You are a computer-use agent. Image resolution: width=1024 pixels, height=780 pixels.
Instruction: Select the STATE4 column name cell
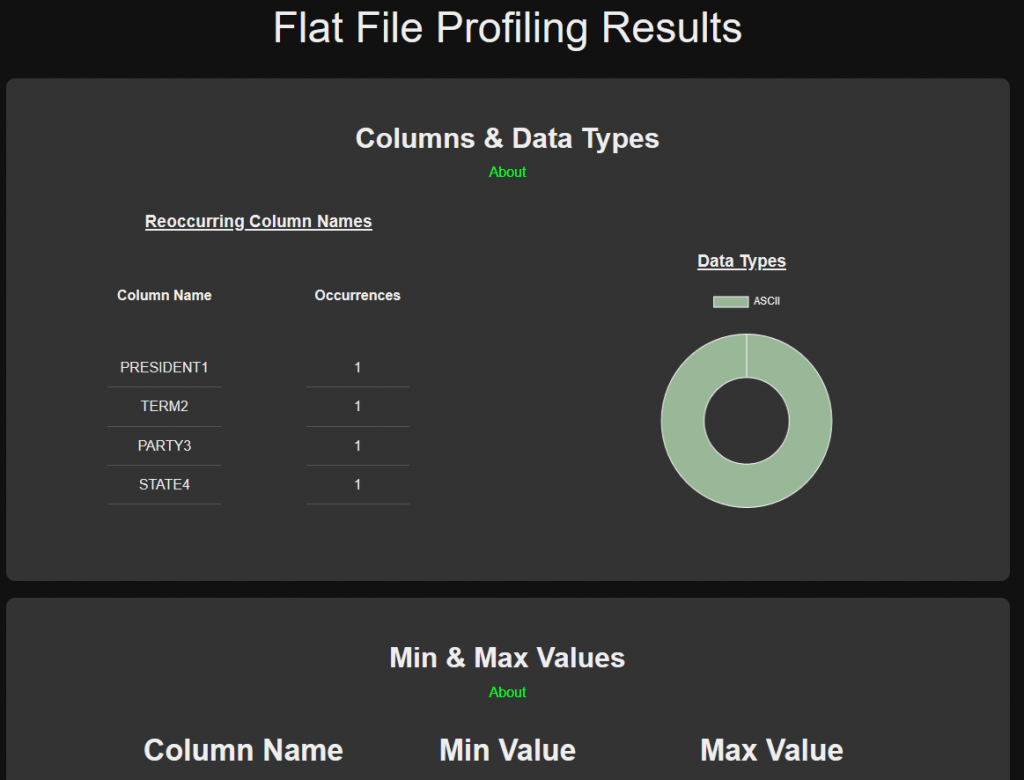click(164, 484)
